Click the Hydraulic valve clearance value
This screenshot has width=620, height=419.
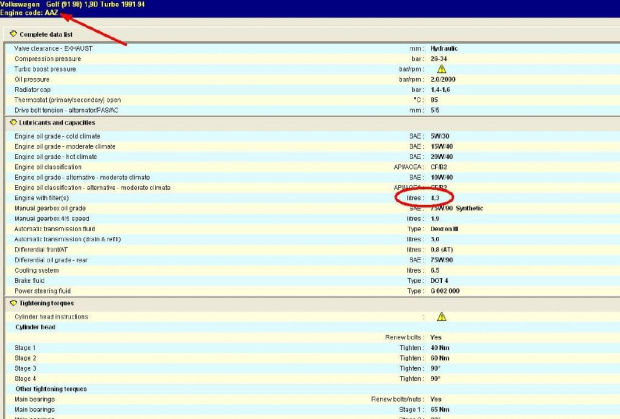click(x=444, y=48)
